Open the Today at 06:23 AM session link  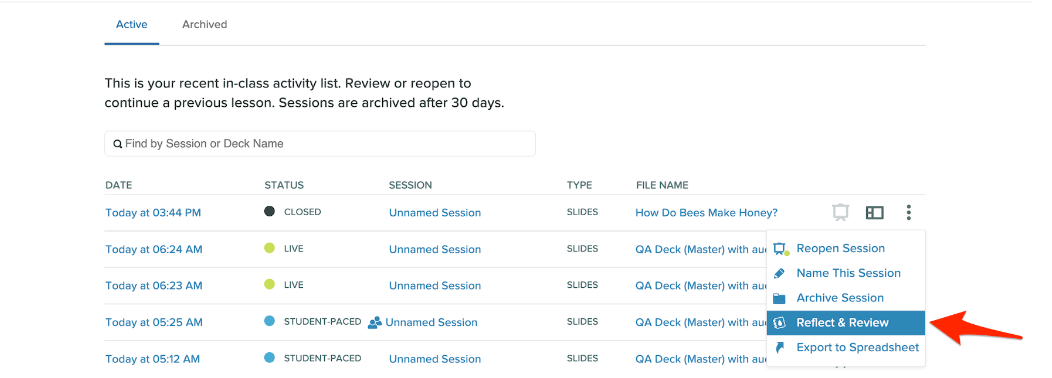(x=154, y=285)
